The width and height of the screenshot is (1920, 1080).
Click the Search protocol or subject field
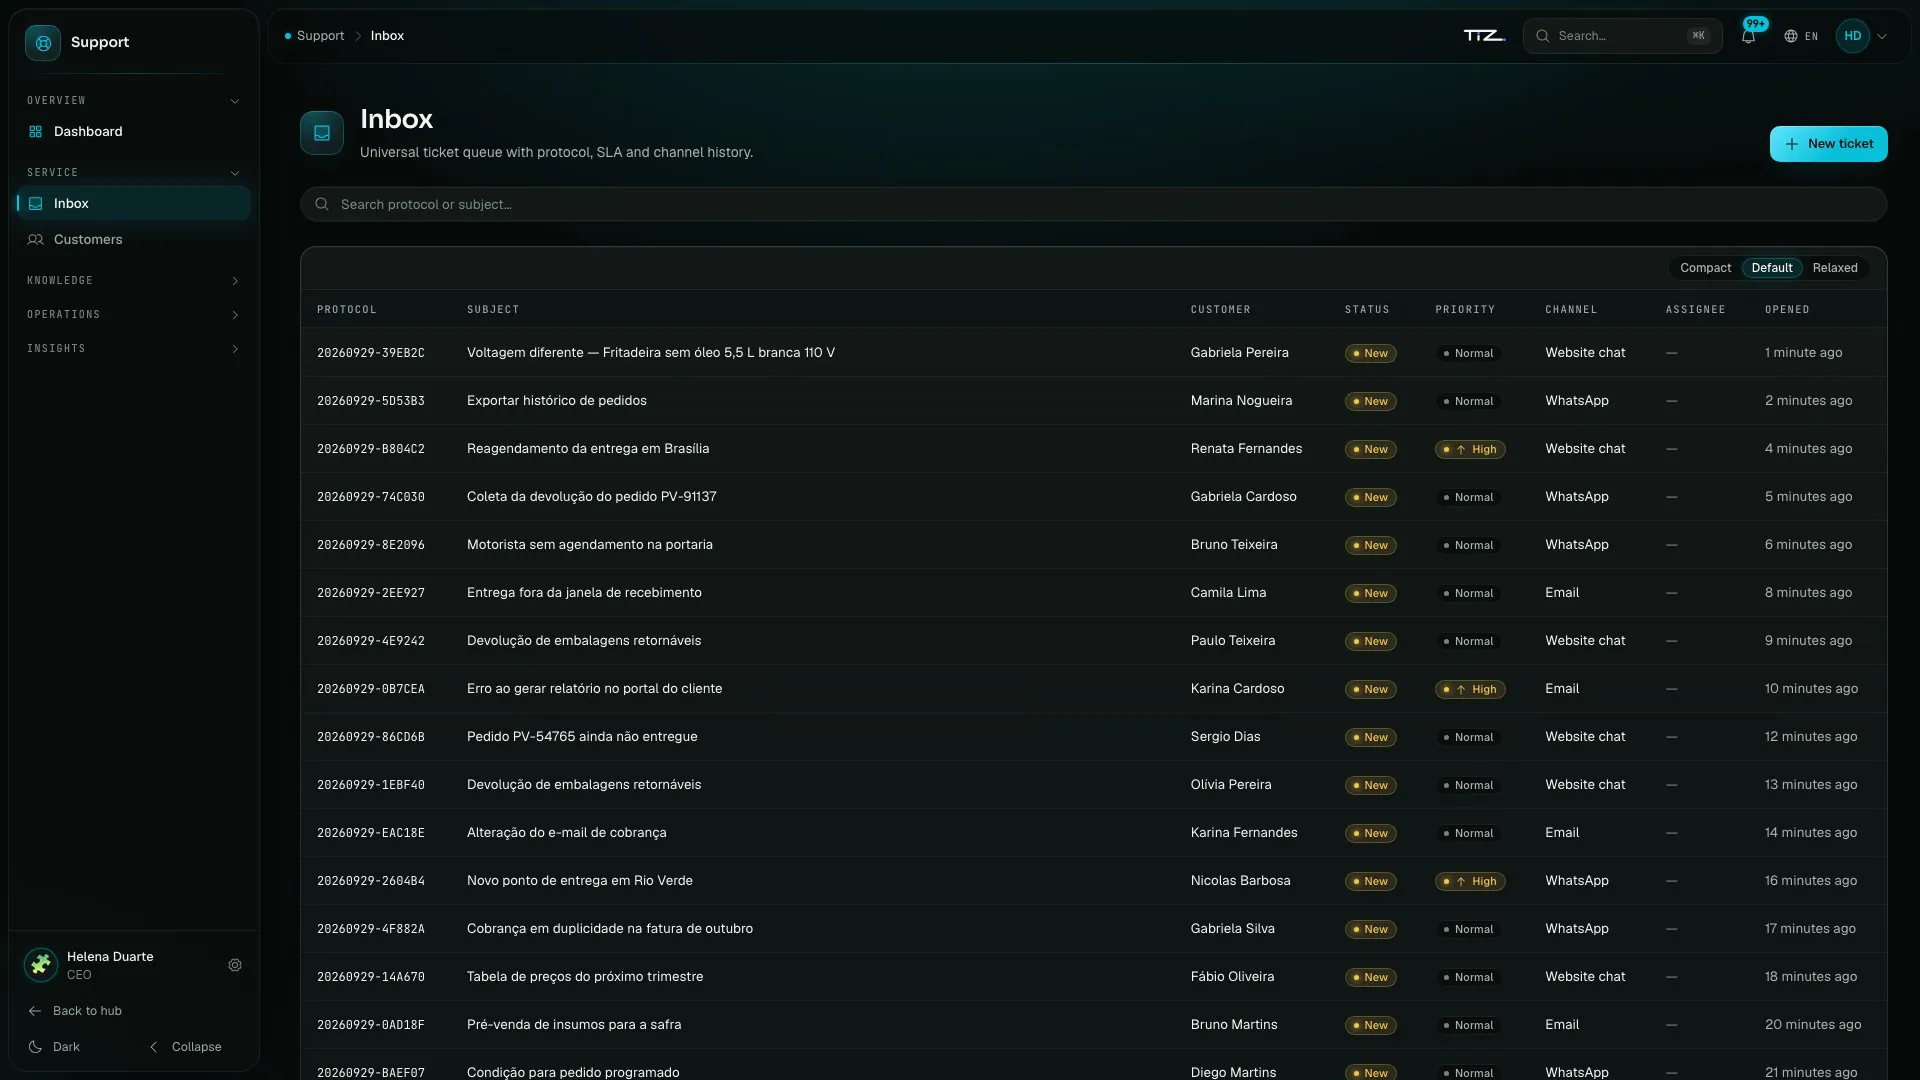1093,204
